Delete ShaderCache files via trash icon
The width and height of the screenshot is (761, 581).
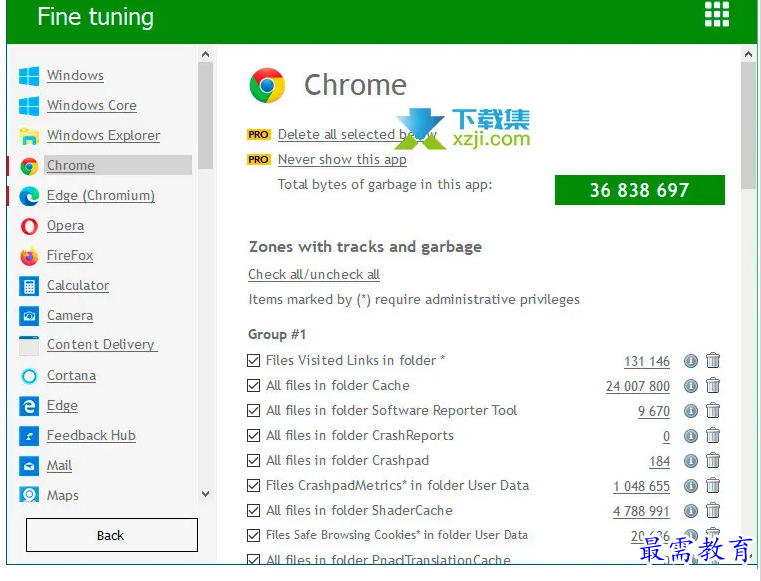click(713, 510)
